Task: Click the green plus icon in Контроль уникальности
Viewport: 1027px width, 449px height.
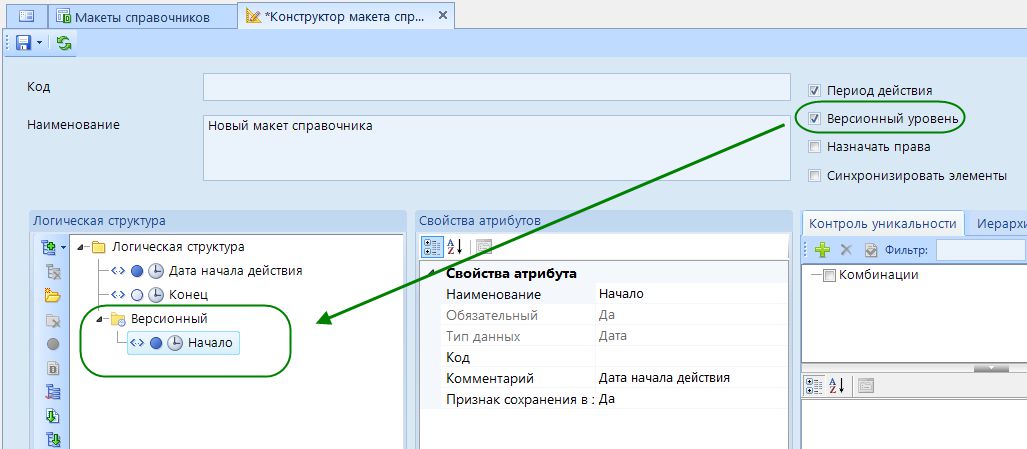Action: tap(822, 250)
